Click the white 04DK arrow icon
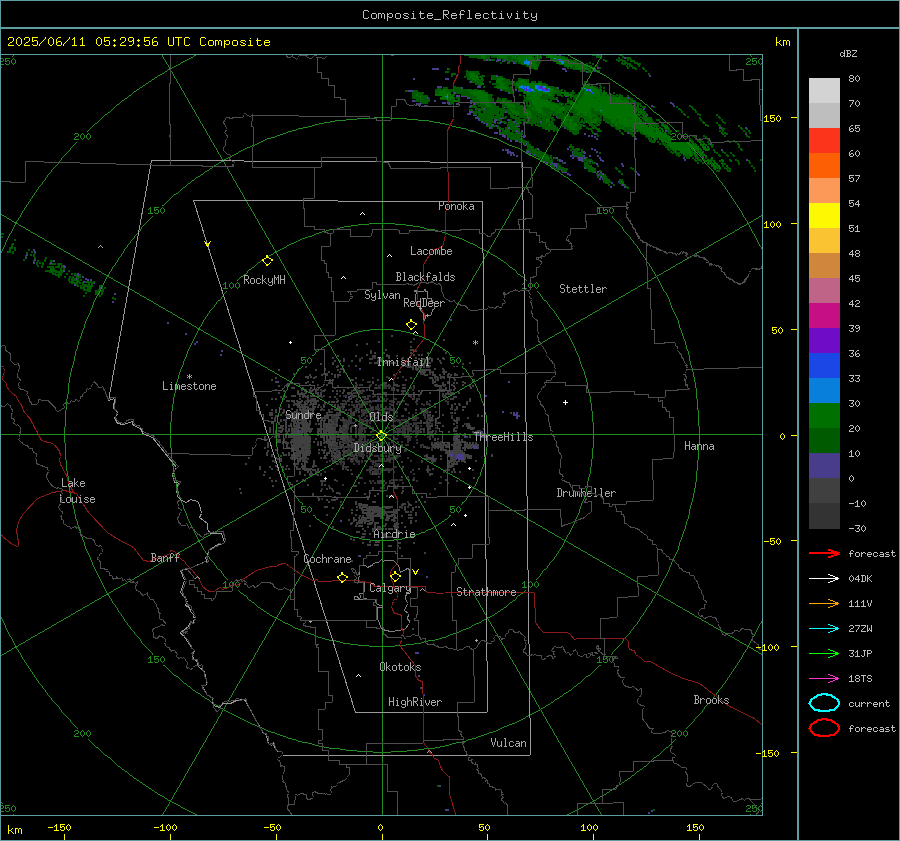 click(824, 579)
